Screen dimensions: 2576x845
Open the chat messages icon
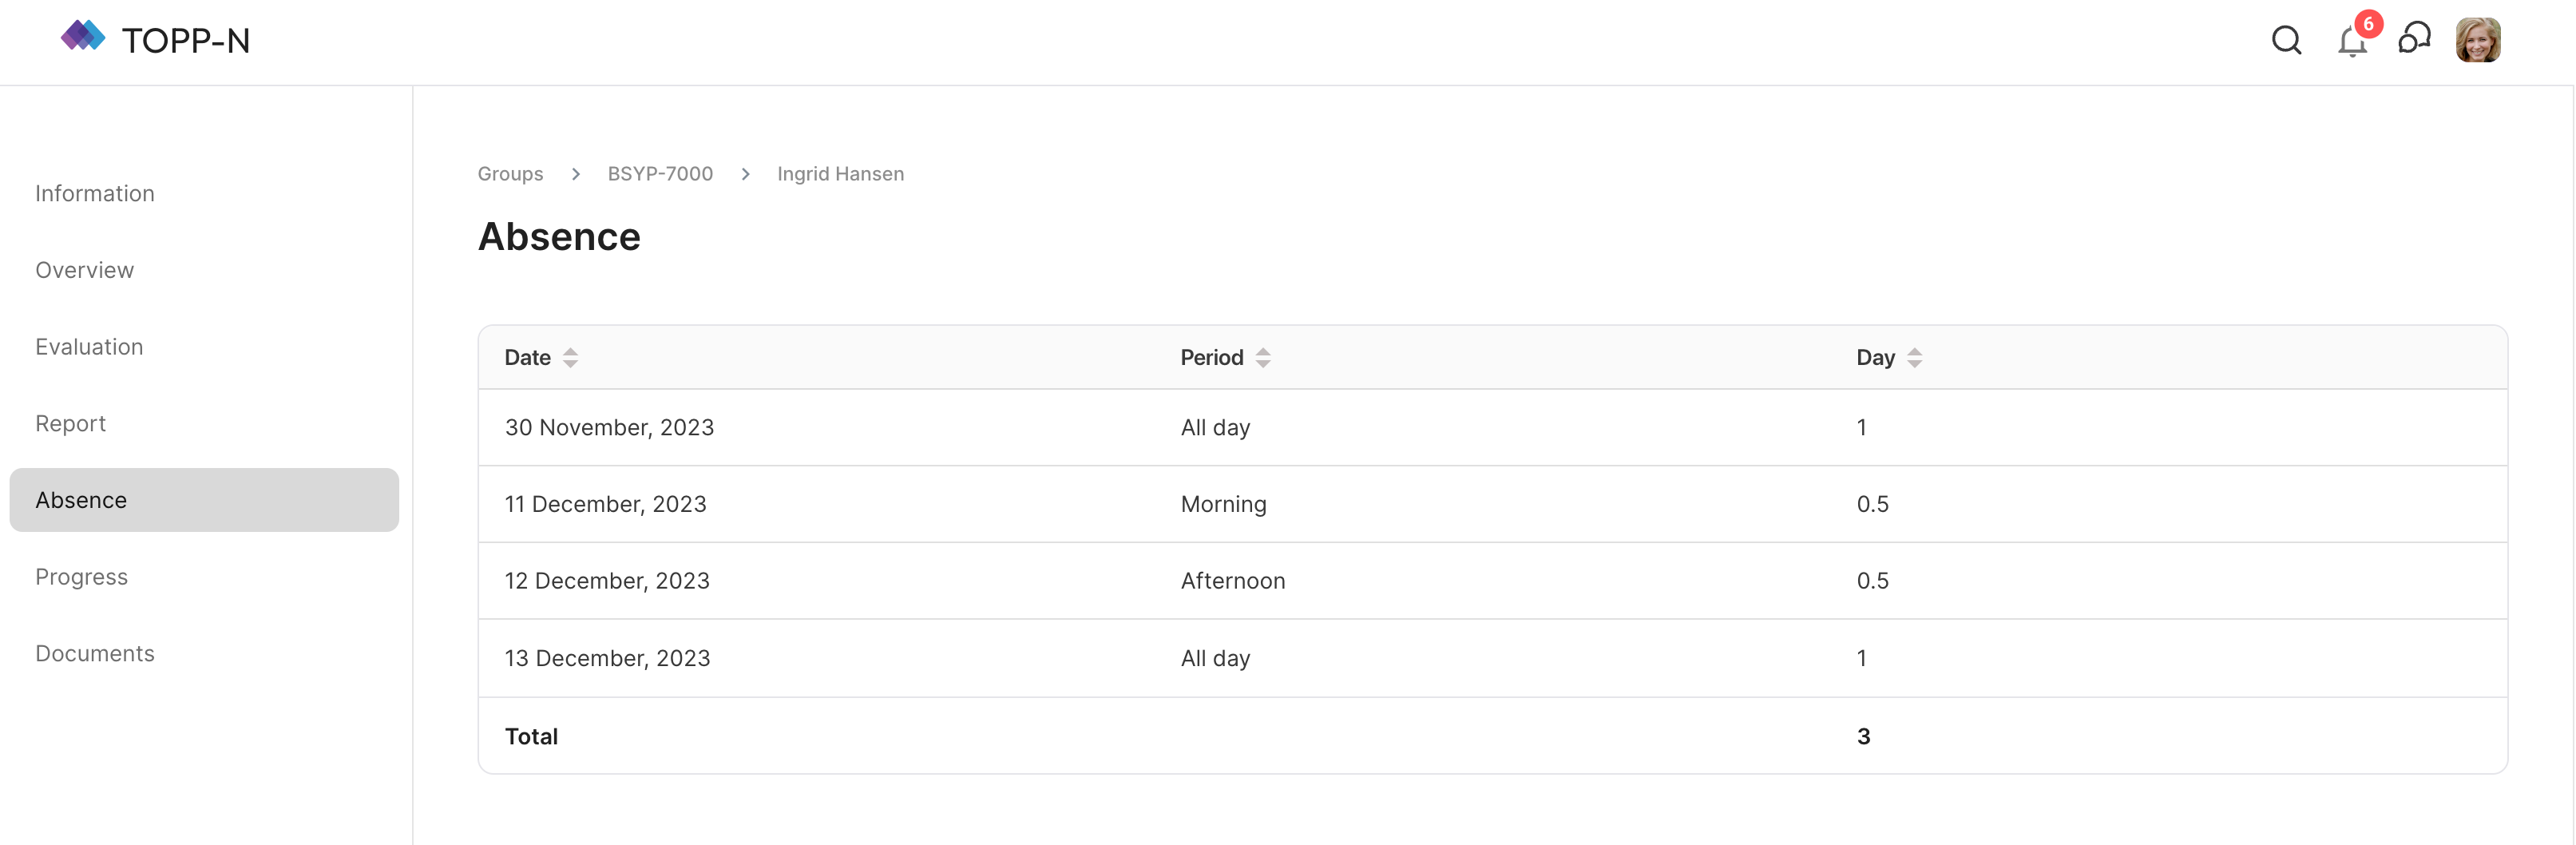click(2414, 40)
